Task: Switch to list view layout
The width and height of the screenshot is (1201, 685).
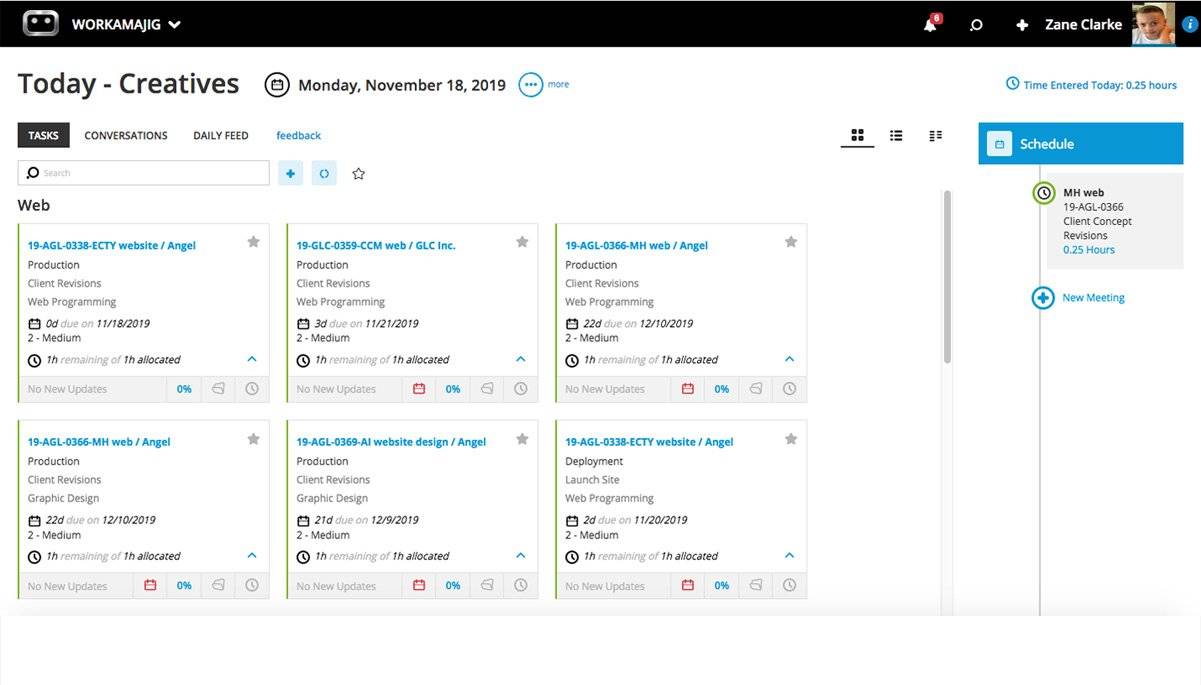Action: [x=896, y=134]
